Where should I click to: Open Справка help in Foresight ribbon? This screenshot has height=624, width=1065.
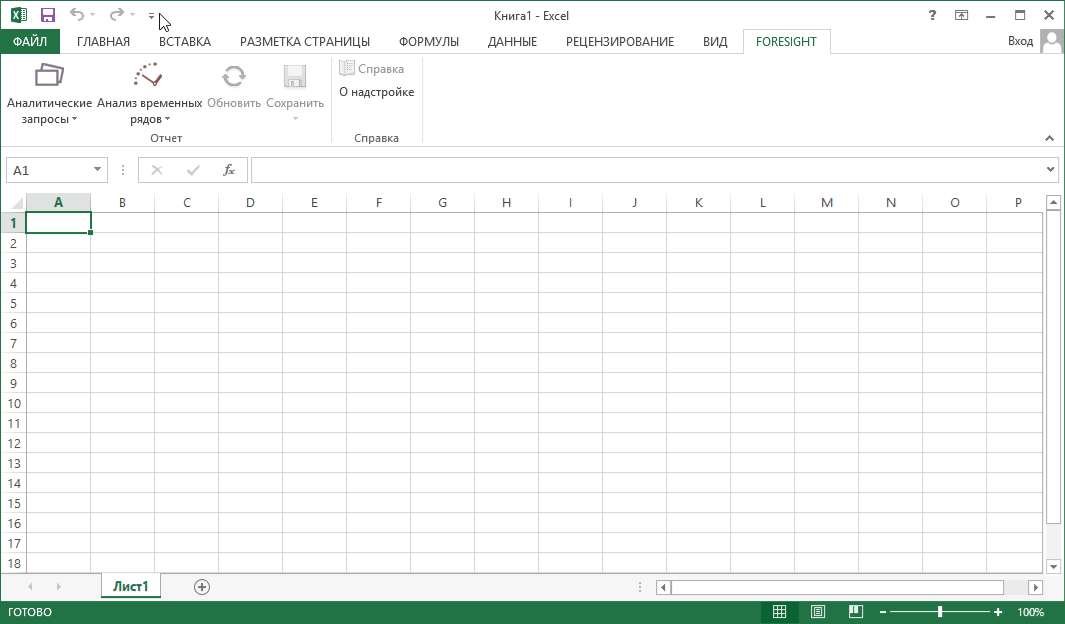tap(372, 69)
